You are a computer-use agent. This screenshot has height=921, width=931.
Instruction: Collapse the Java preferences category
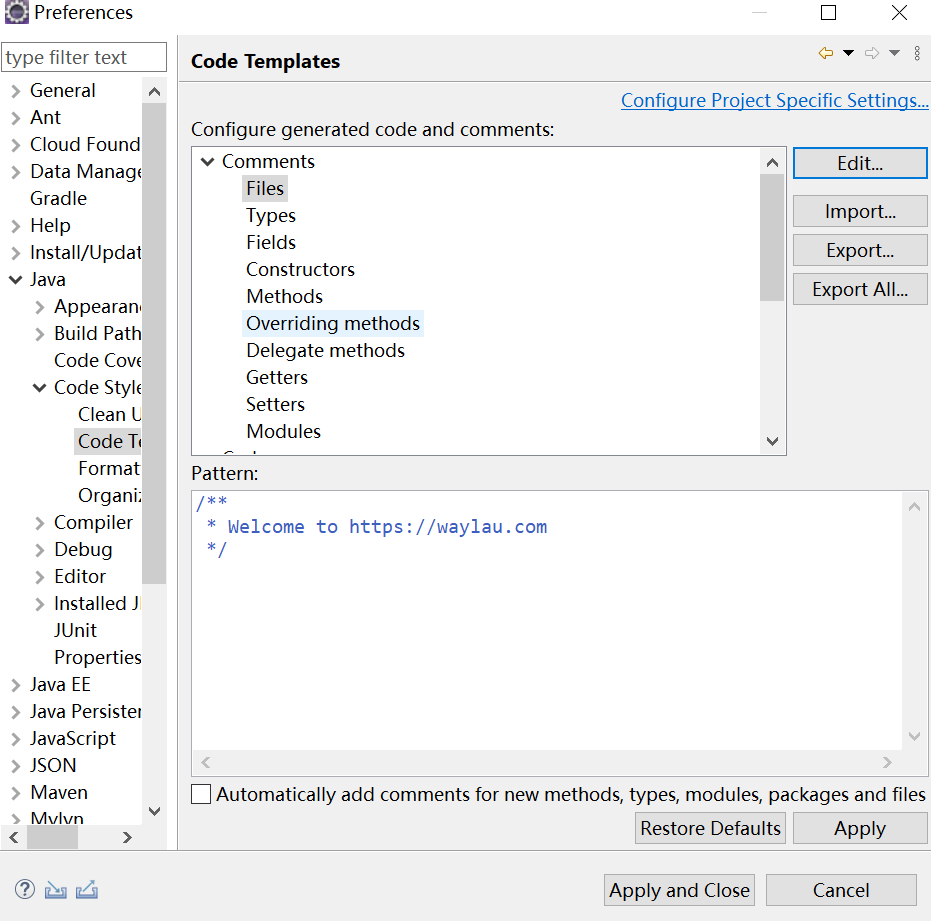click(15, 279)
